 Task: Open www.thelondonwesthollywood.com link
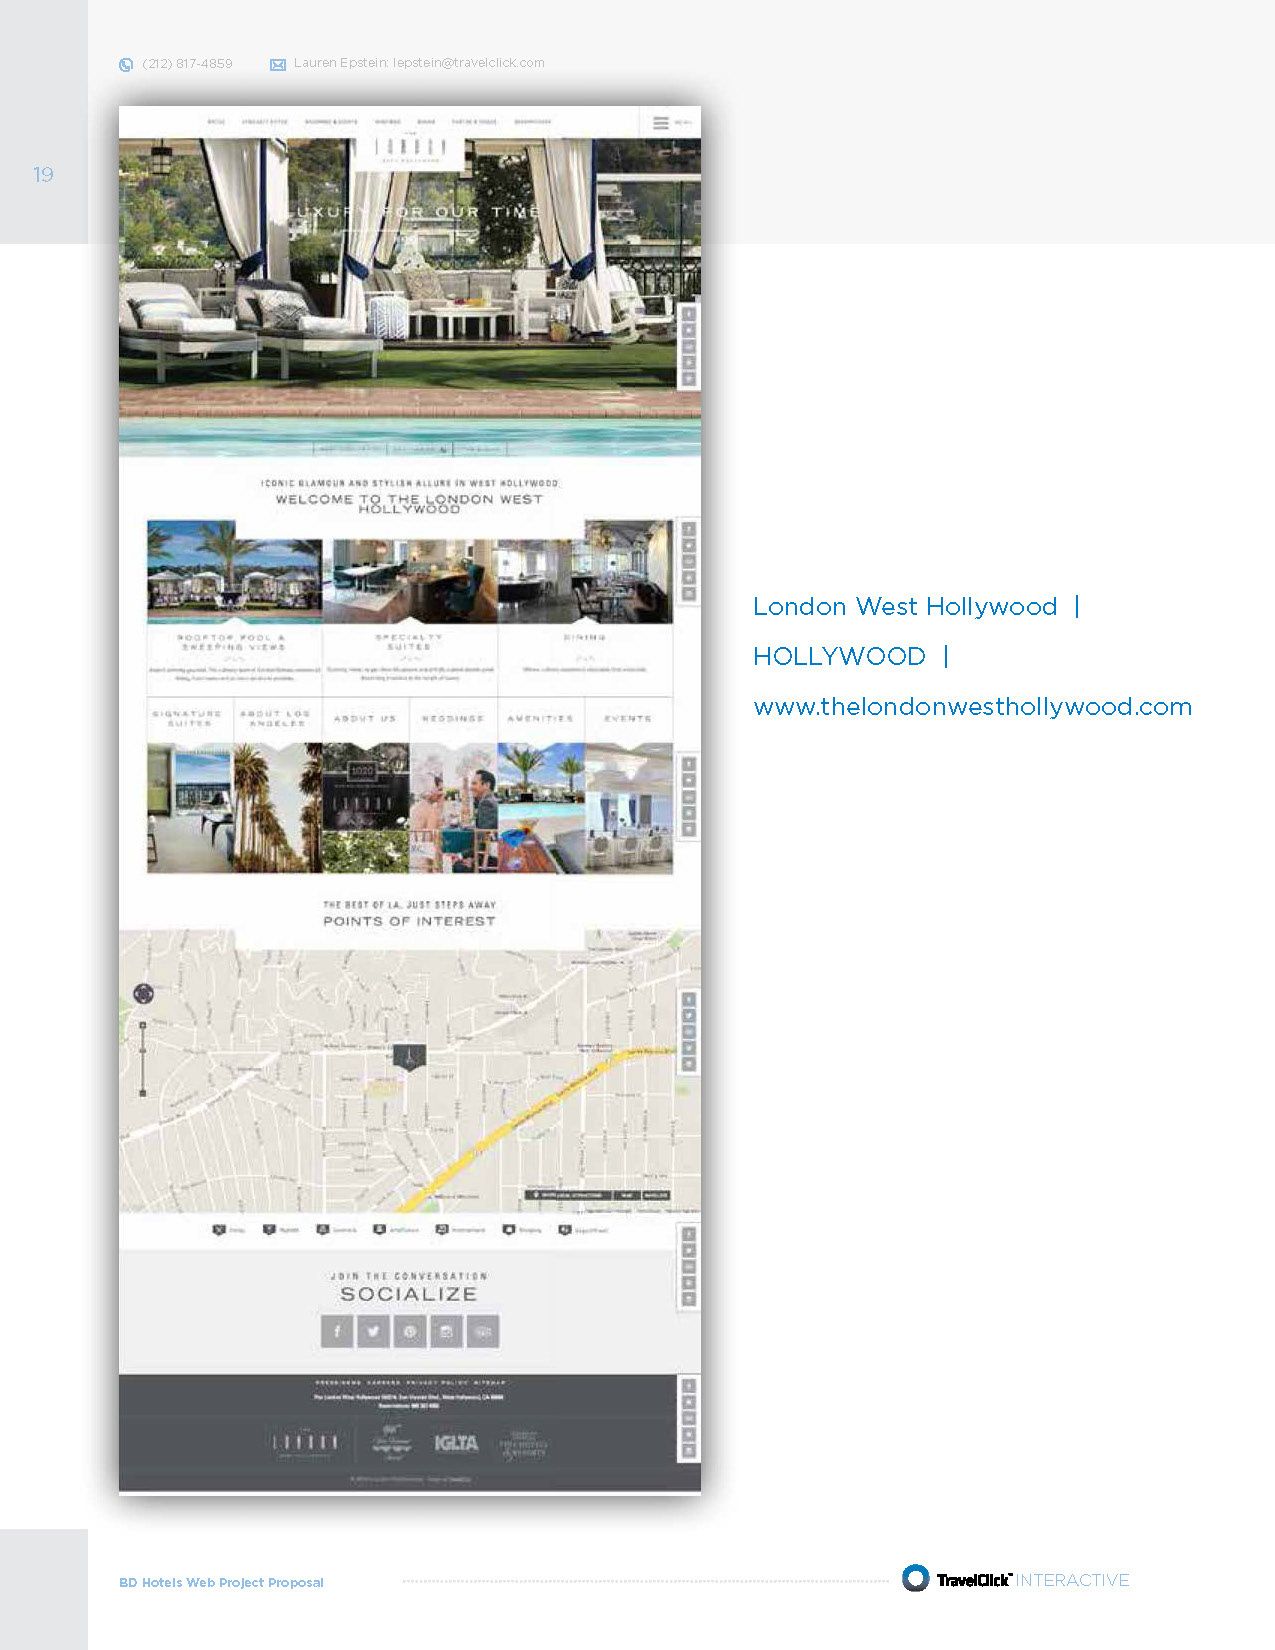[972, 707]
